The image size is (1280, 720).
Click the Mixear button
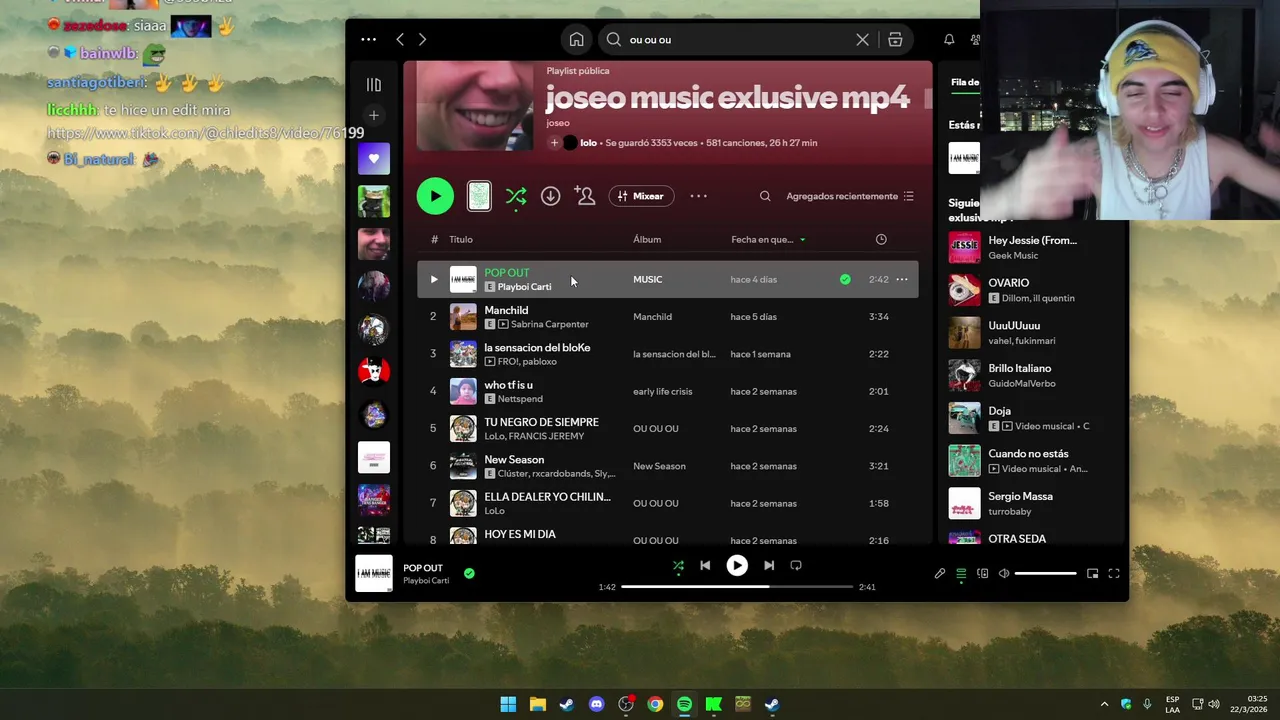tap(641, 196)
